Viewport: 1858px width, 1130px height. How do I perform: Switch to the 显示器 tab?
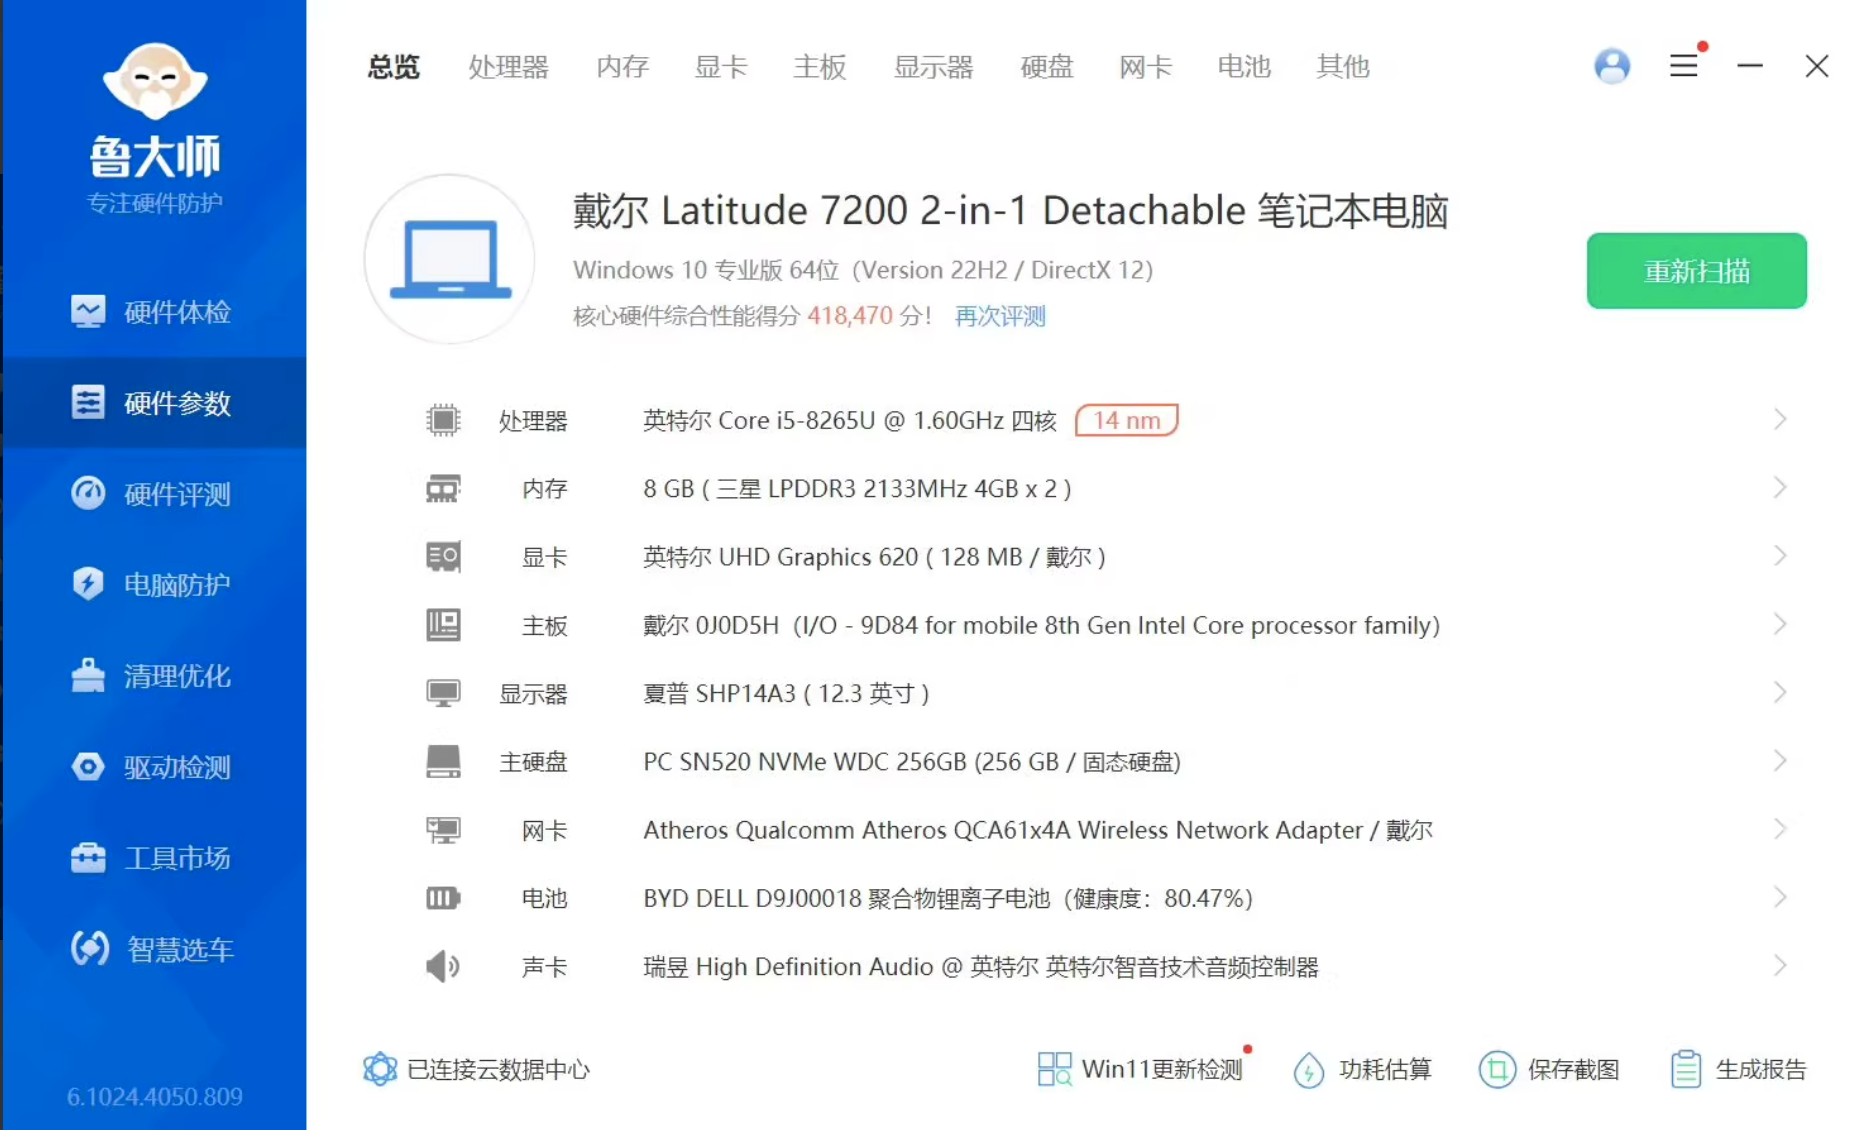933,67
